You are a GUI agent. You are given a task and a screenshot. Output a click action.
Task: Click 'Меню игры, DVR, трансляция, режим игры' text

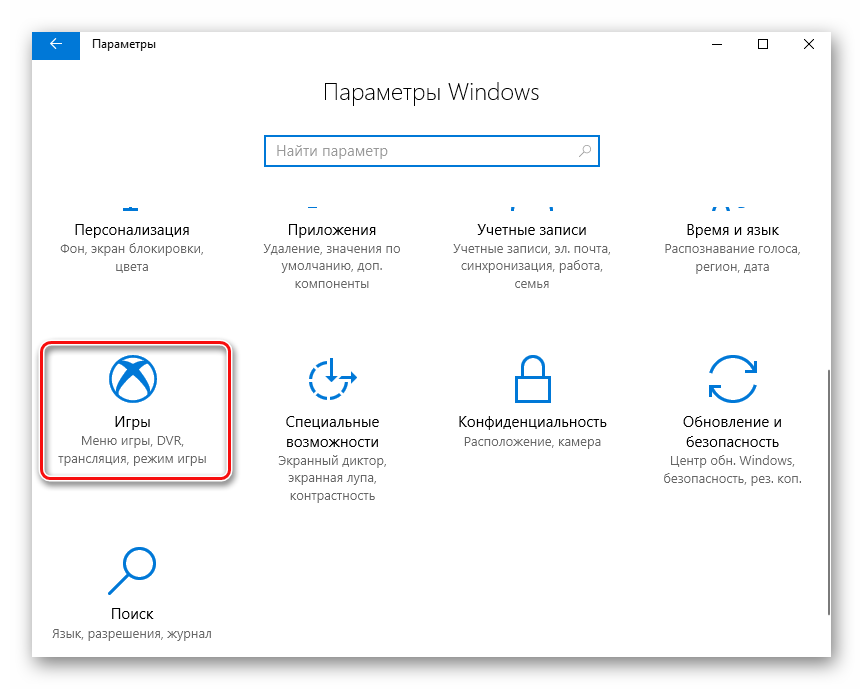point(132,450)
